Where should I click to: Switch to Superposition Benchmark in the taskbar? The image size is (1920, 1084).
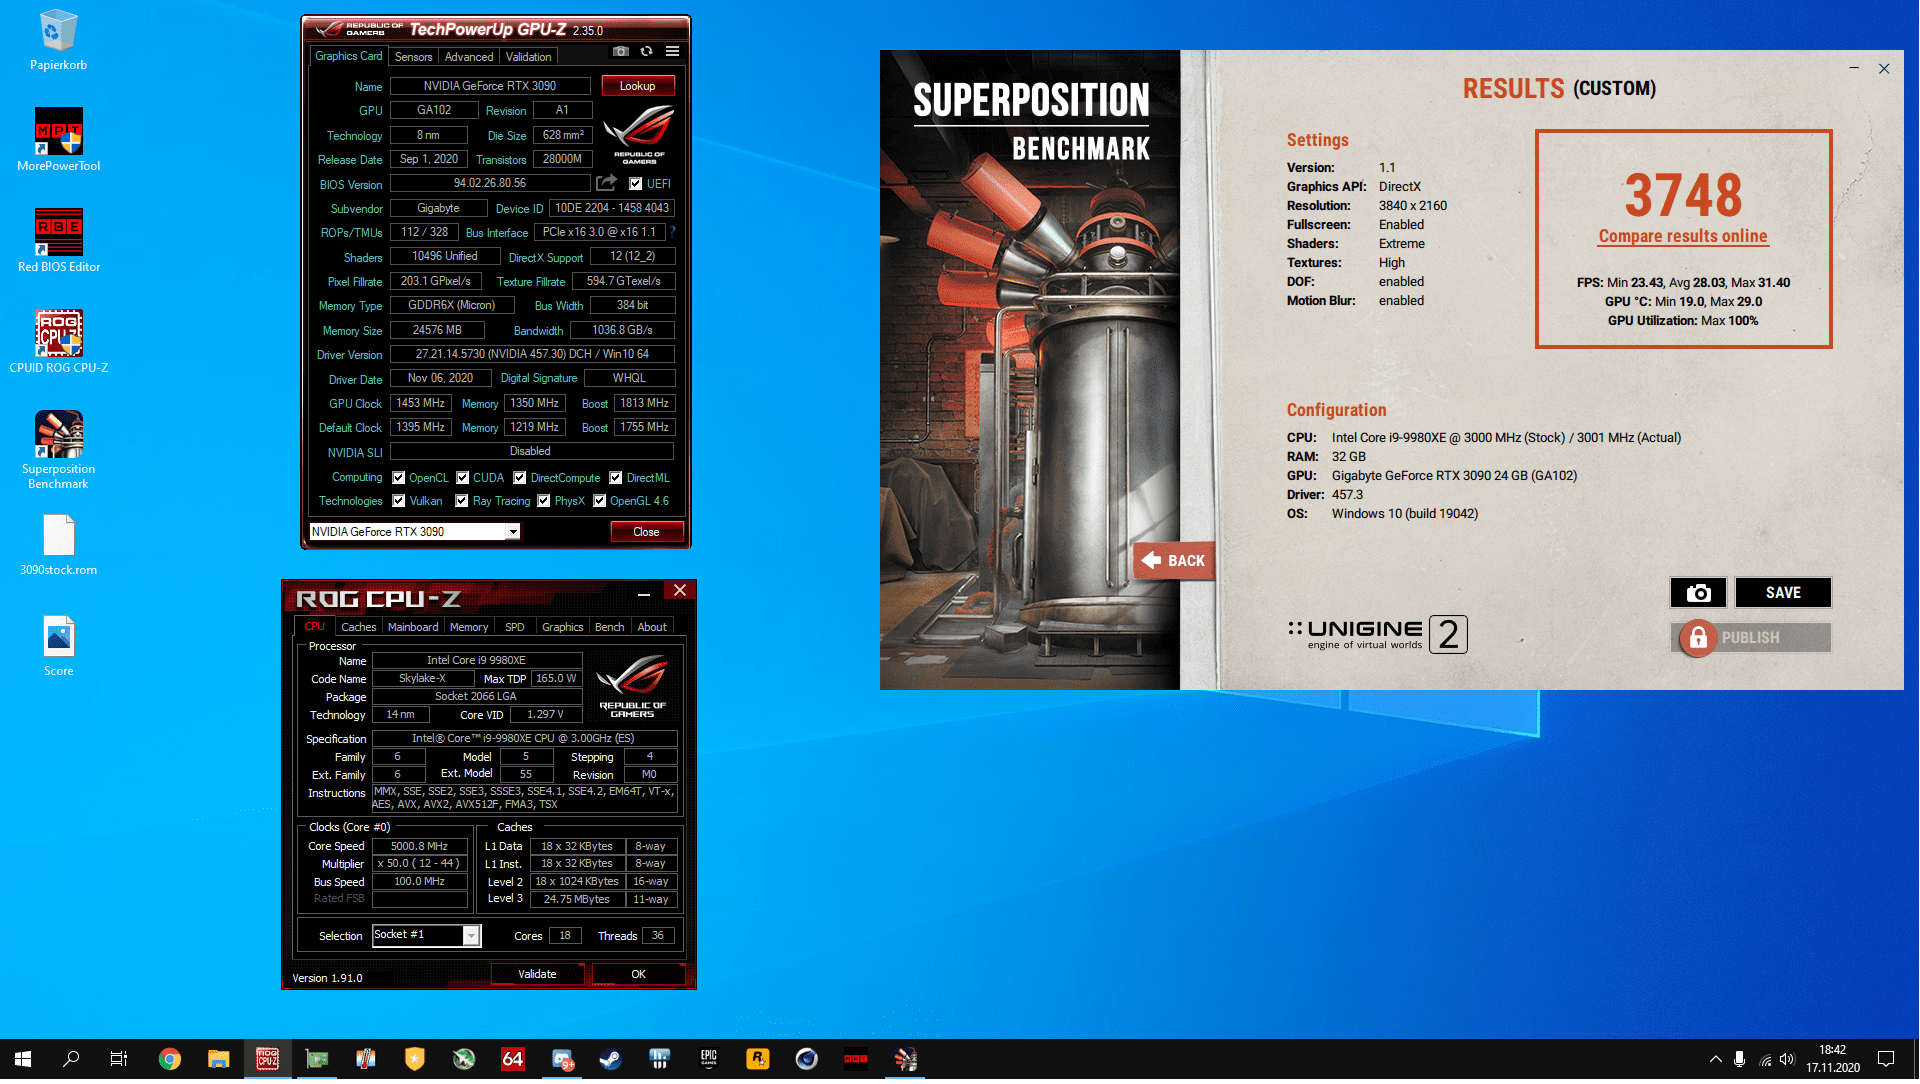tap(905, 1059)
